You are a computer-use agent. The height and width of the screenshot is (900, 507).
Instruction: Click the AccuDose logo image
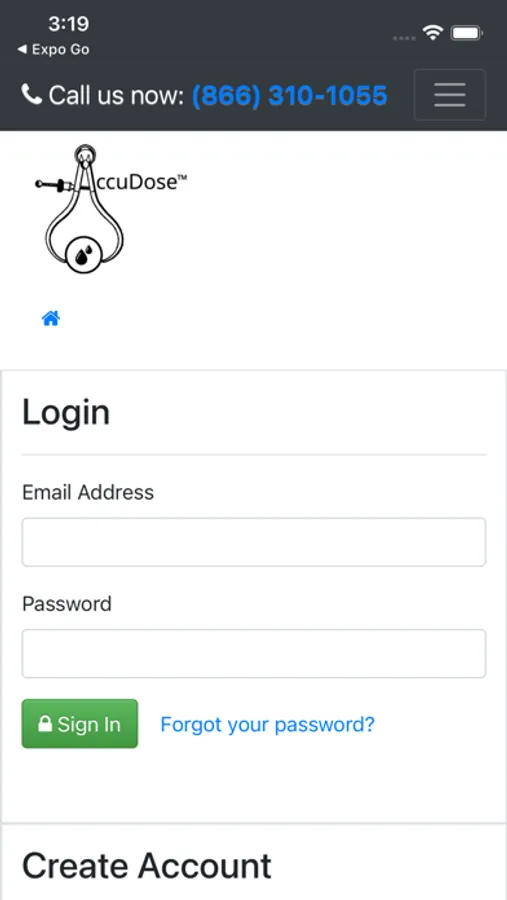click(x=111, y=209)
